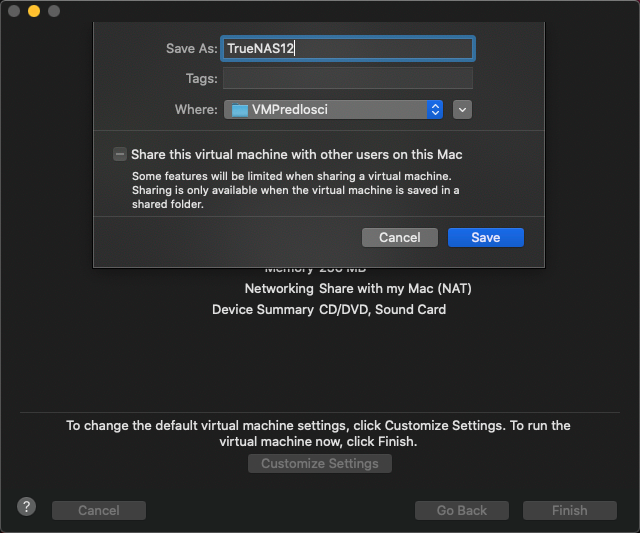
Task: Click the Finish button
Action: (569, 511)
